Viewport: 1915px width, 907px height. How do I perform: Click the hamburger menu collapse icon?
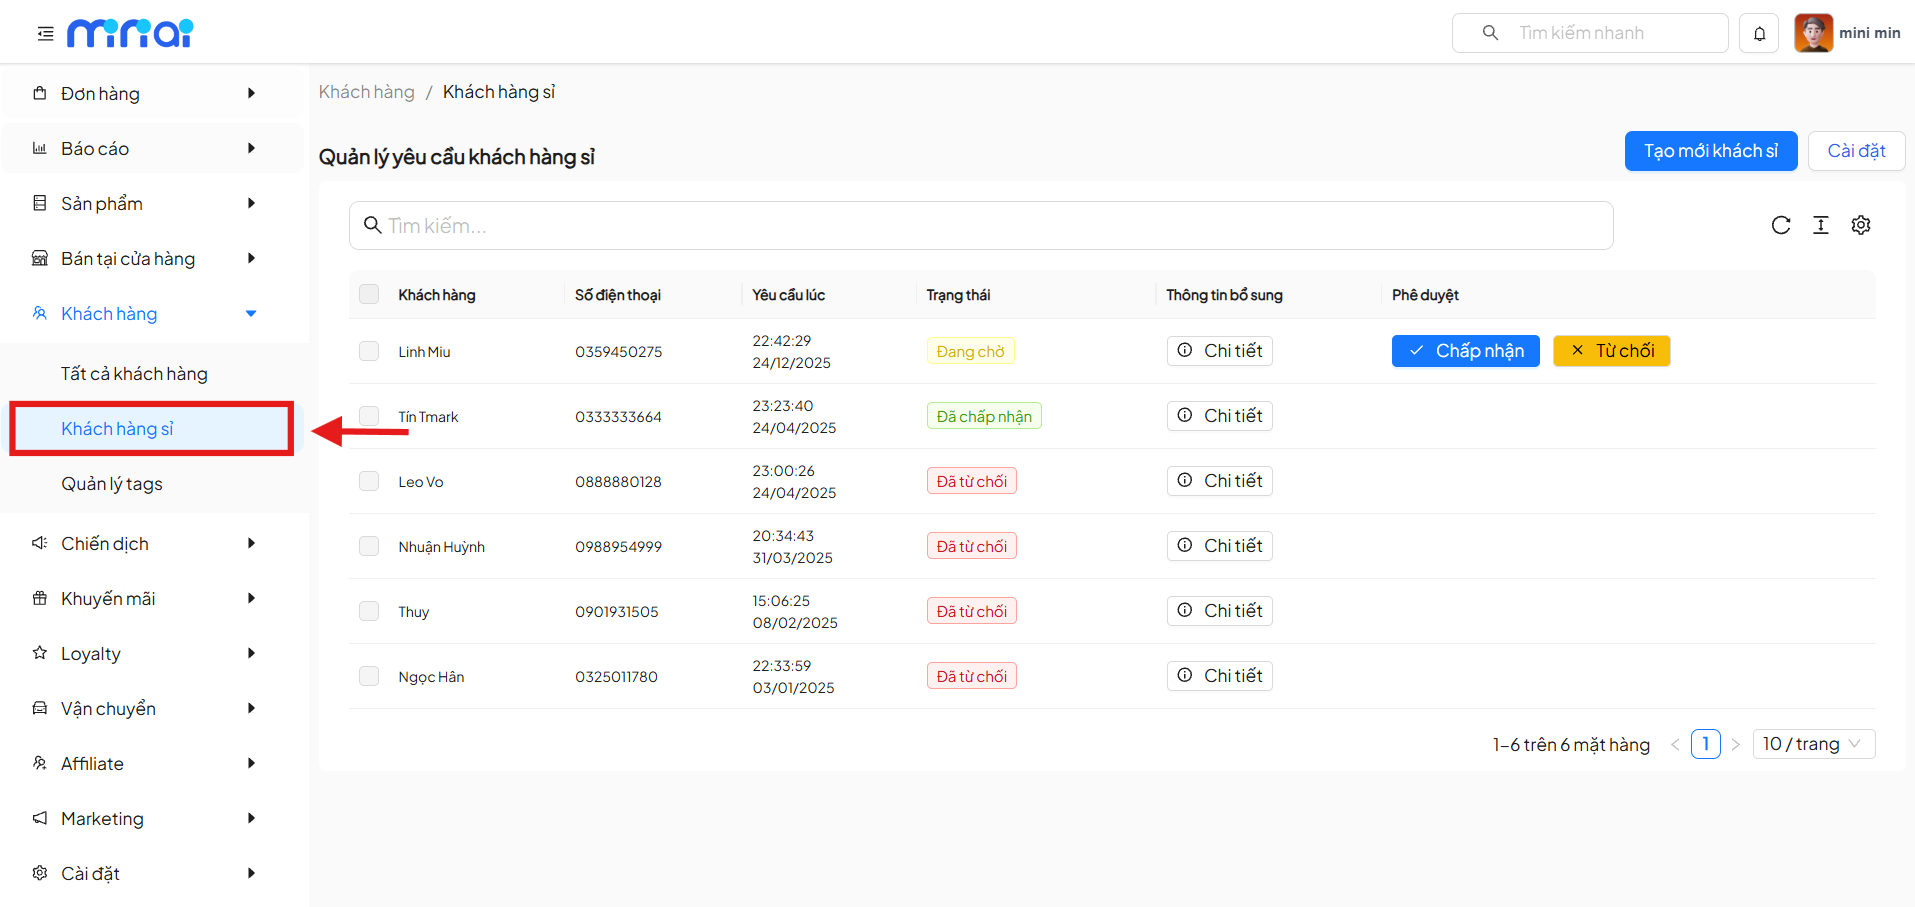(45, 34)
